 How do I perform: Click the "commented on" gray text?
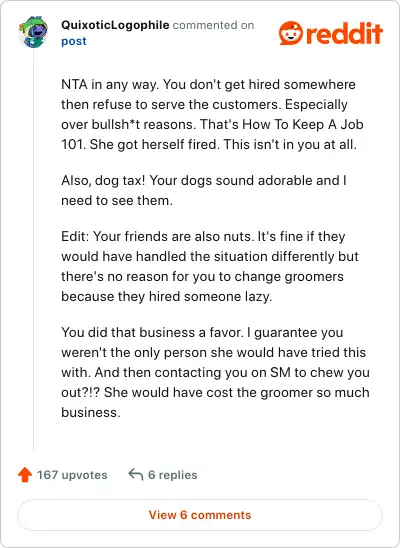point(213,25)
